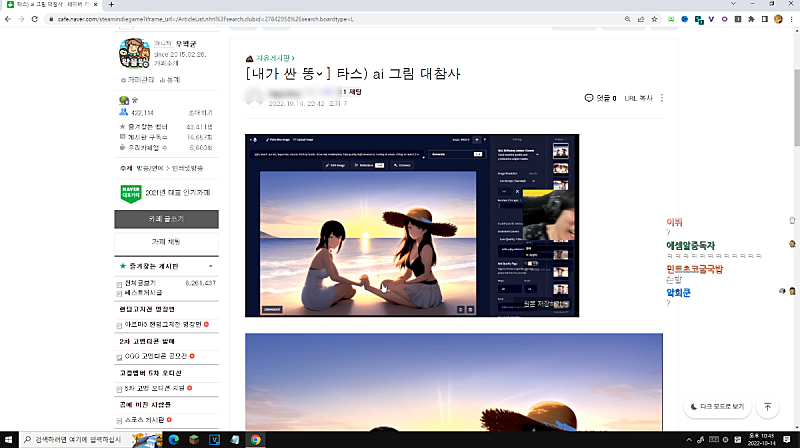Screen dimensions: 800x448
Task: Click the purple V extension icon
Action: coord(711,19)
